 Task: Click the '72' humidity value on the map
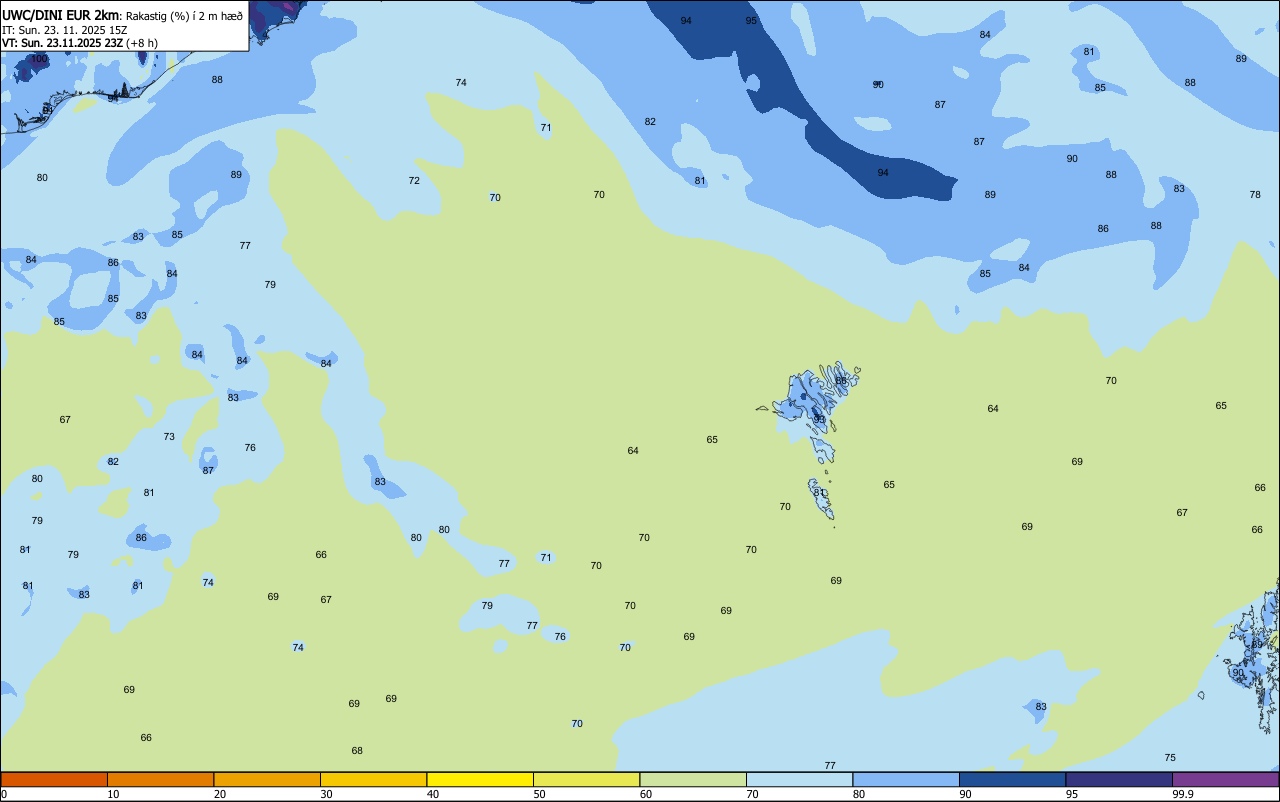pyautogui.click(x=414, y=181)
